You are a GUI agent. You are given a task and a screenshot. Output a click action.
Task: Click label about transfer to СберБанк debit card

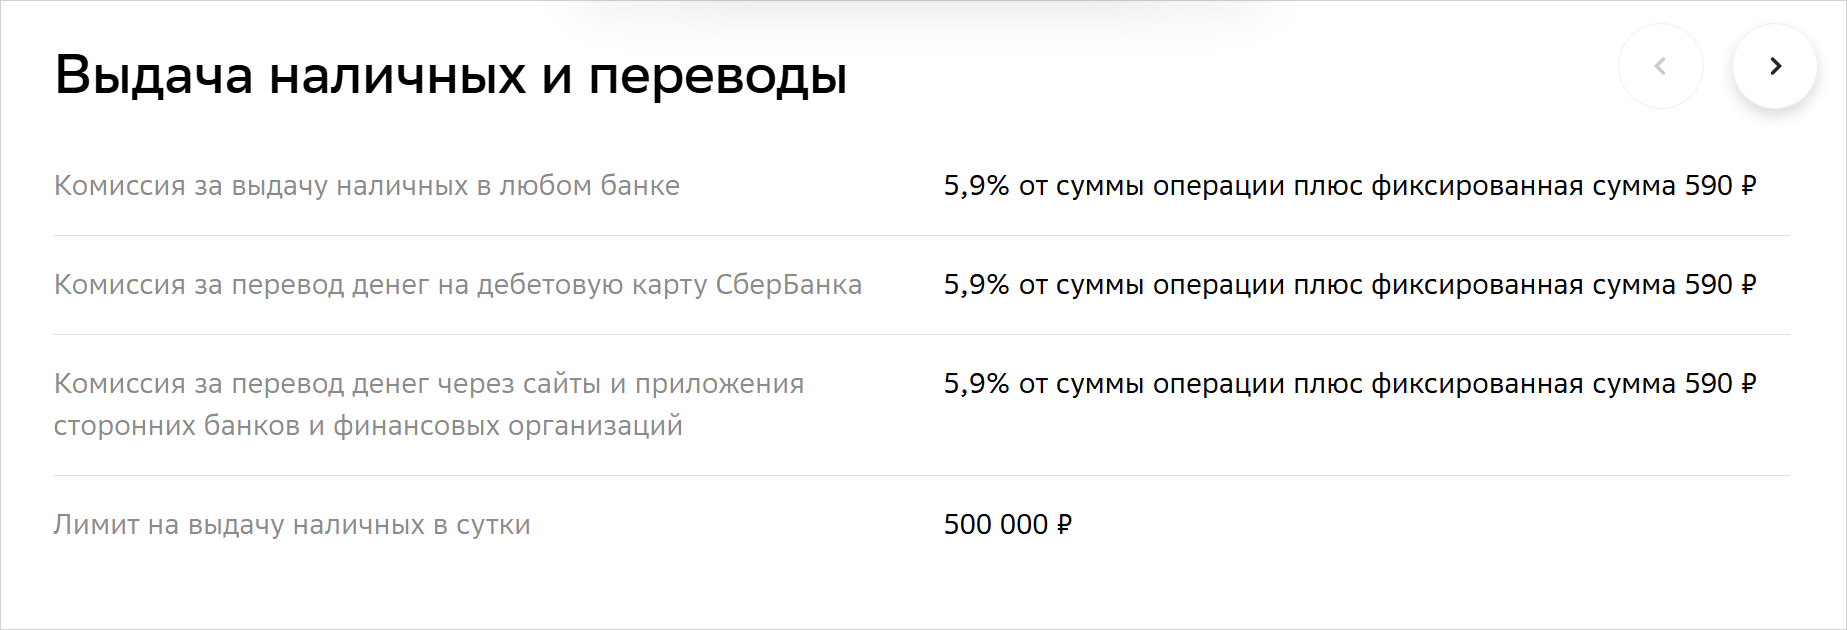[457, 285]
